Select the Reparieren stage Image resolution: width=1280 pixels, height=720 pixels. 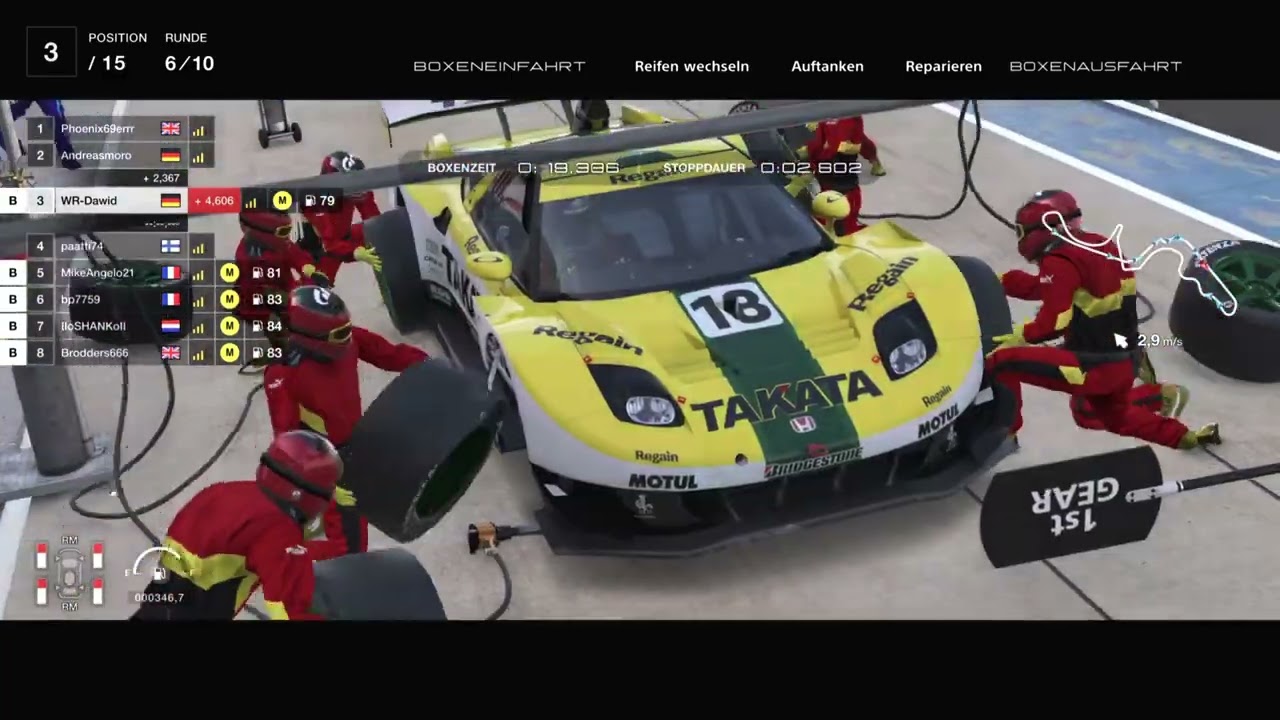point(943,66)
